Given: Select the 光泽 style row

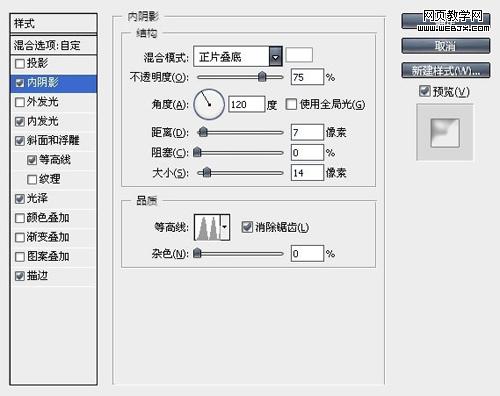Looking at the screenshot, I should pos(54,199).
